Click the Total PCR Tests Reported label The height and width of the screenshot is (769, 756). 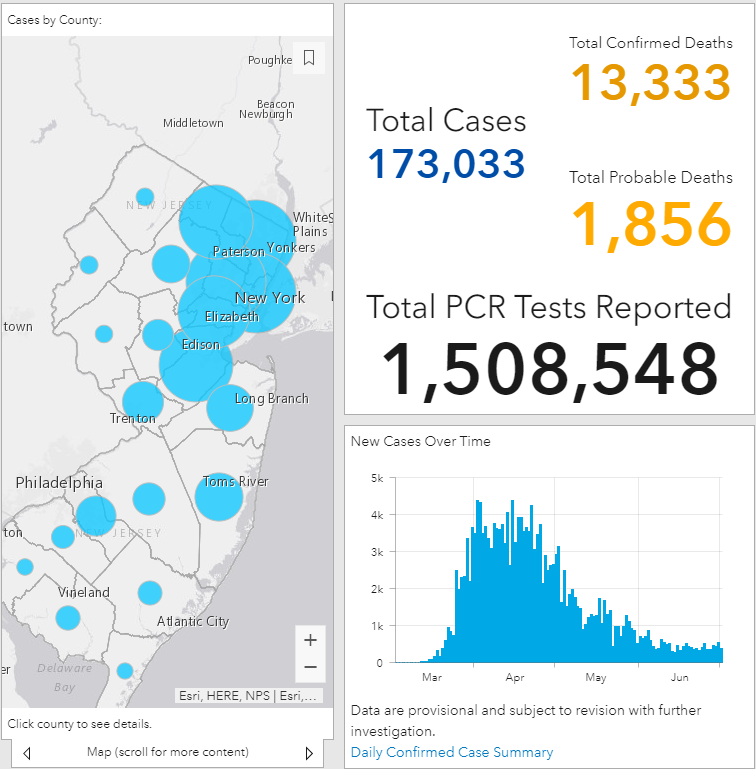click(548, 308)
